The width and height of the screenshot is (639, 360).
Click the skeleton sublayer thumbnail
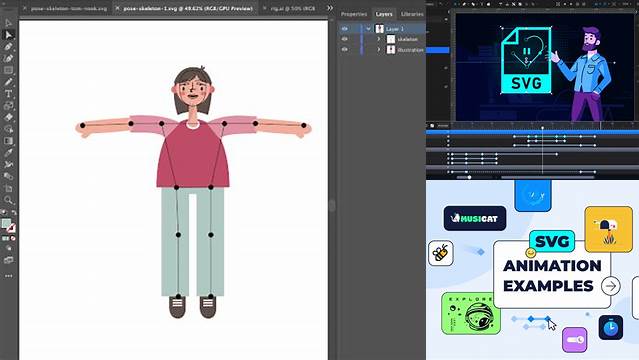391,39
